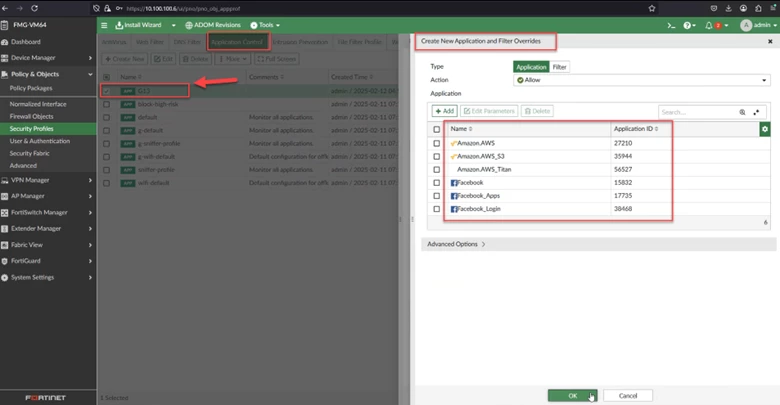Open Security Profiles in sidebar

(x=31, y=129)
